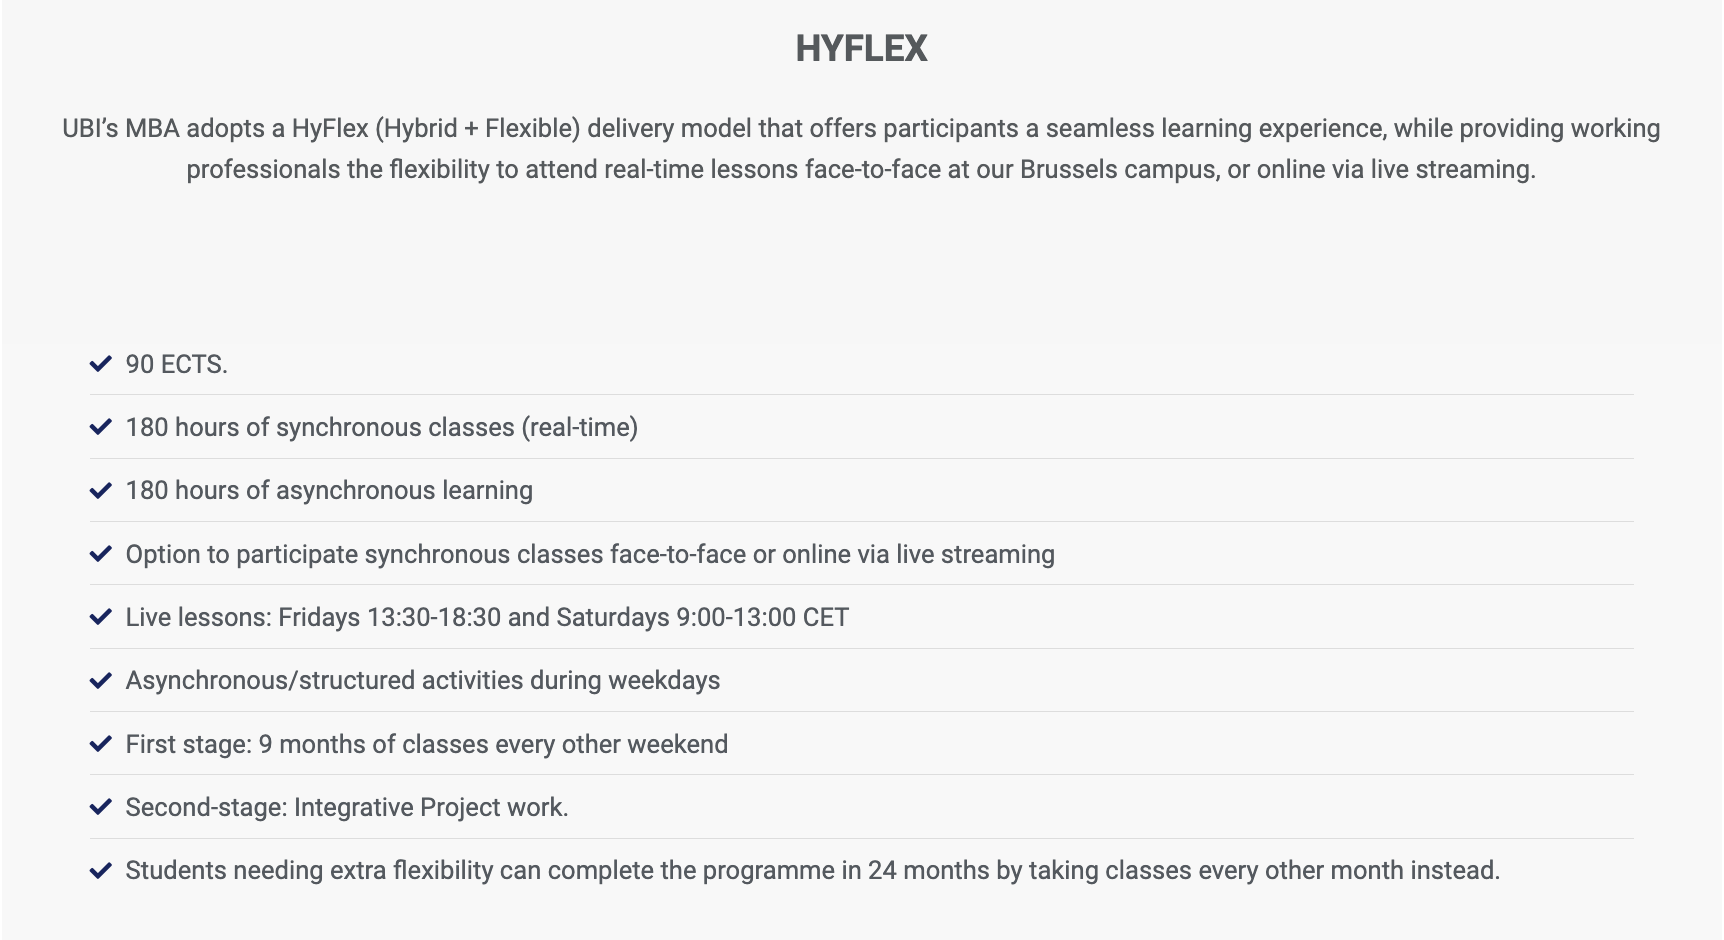
Task: Click the 24 months flexibility sentence
Action: tap(813, 870)
